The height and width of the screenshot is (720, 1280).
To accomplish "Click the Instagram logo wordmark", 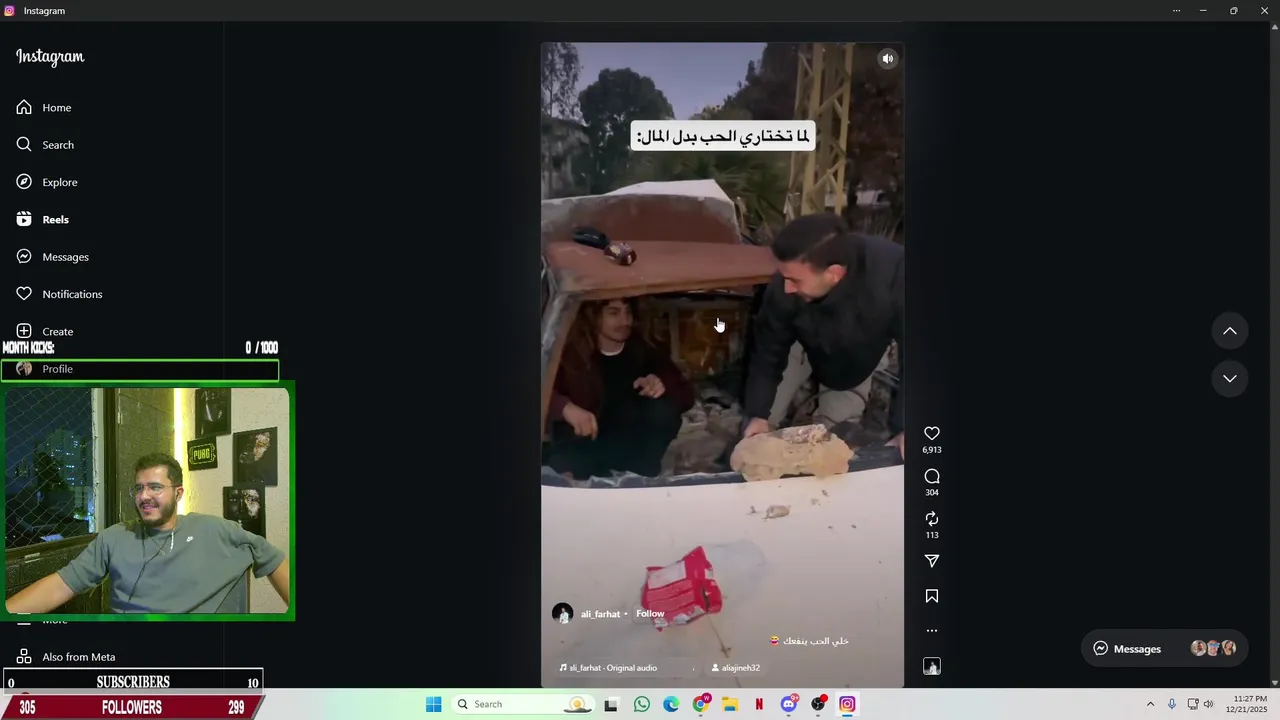I will click(50, 57).
